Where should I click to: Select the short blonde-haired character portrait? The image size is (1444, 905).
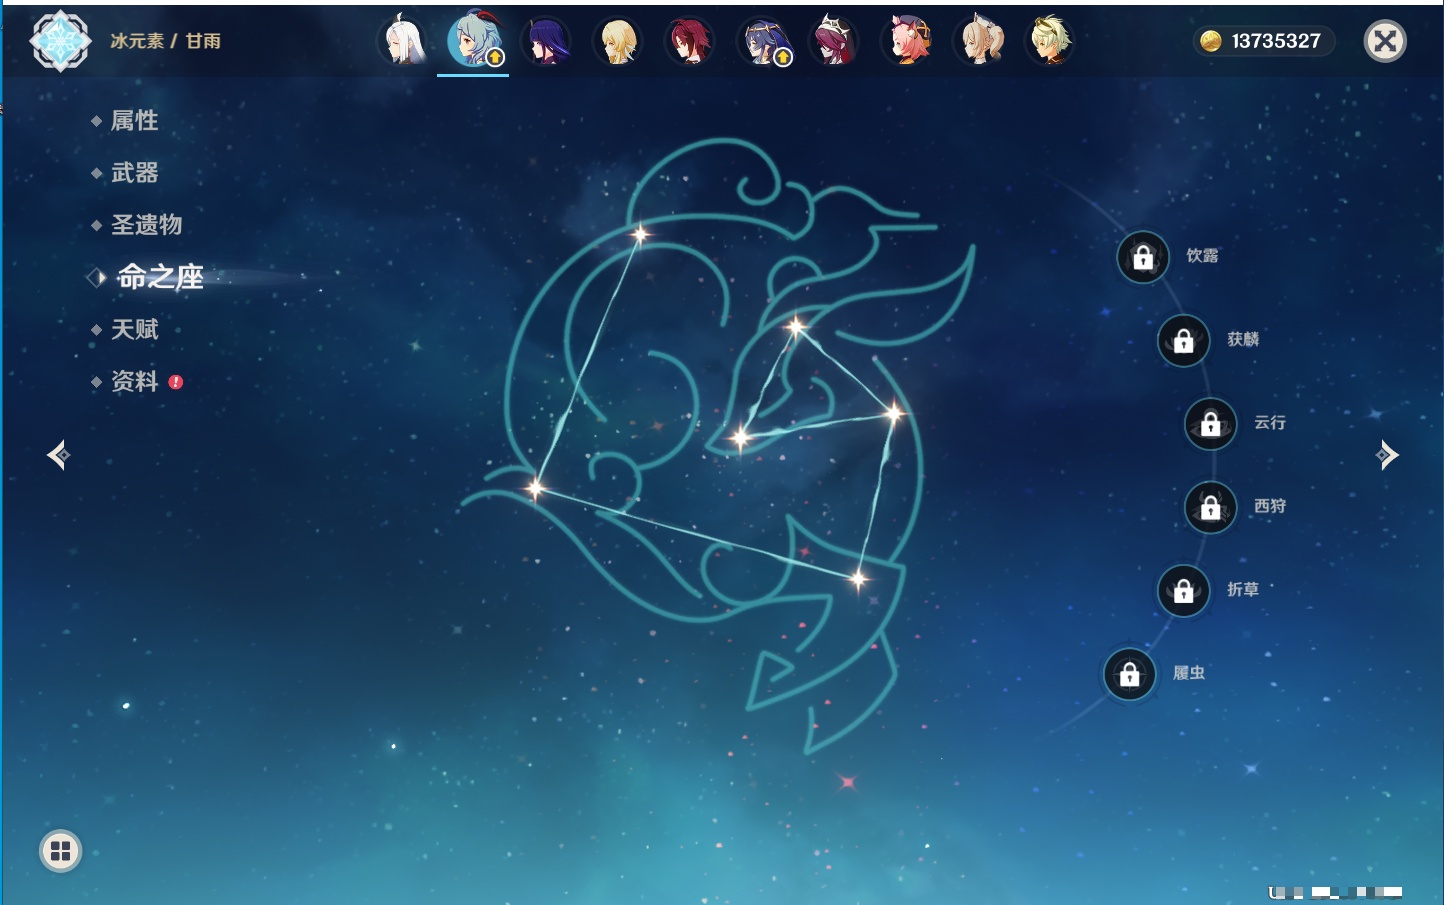tap(1050, 41)
